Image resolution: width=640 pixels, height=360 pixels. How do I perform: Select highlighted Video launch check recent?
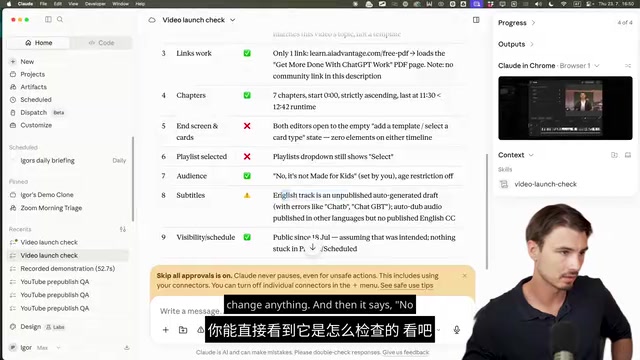[x=68, y=255]
